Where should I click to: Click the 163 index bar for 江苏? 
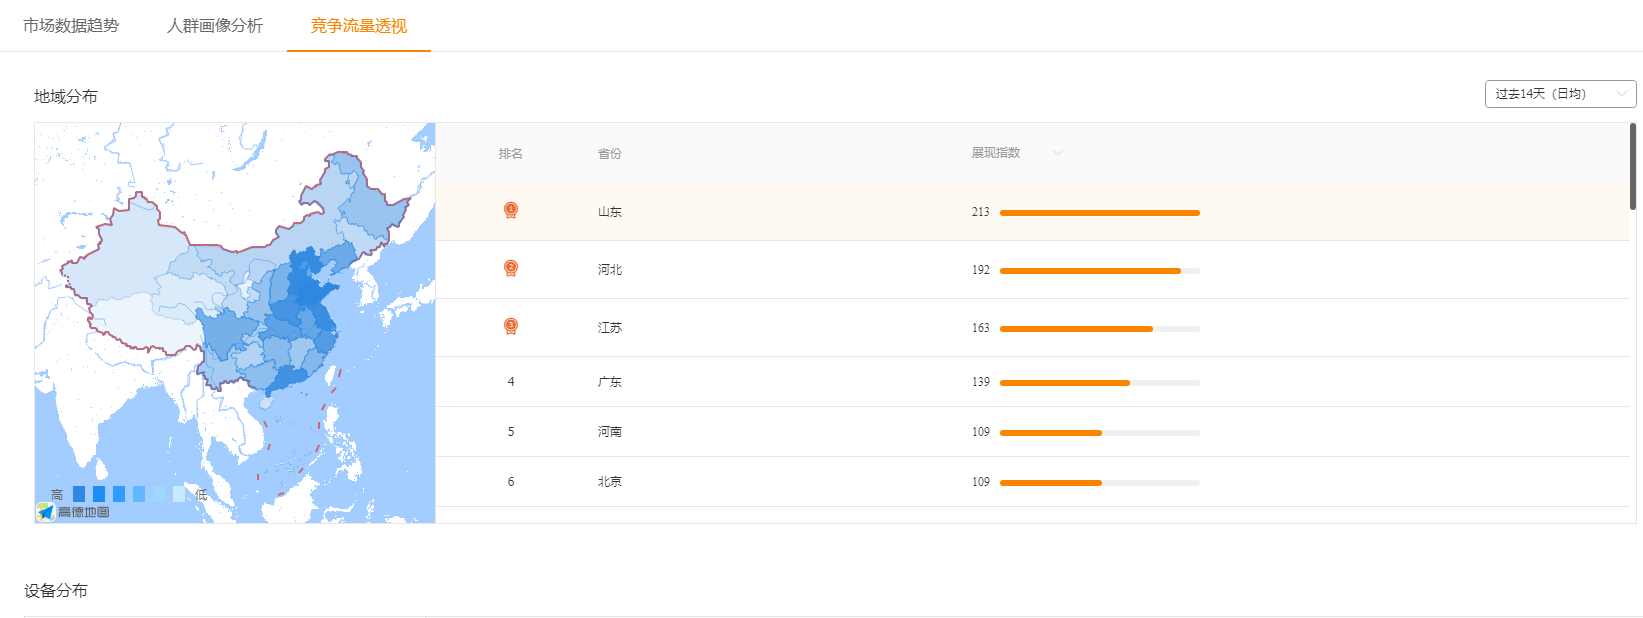(1100, 329)
